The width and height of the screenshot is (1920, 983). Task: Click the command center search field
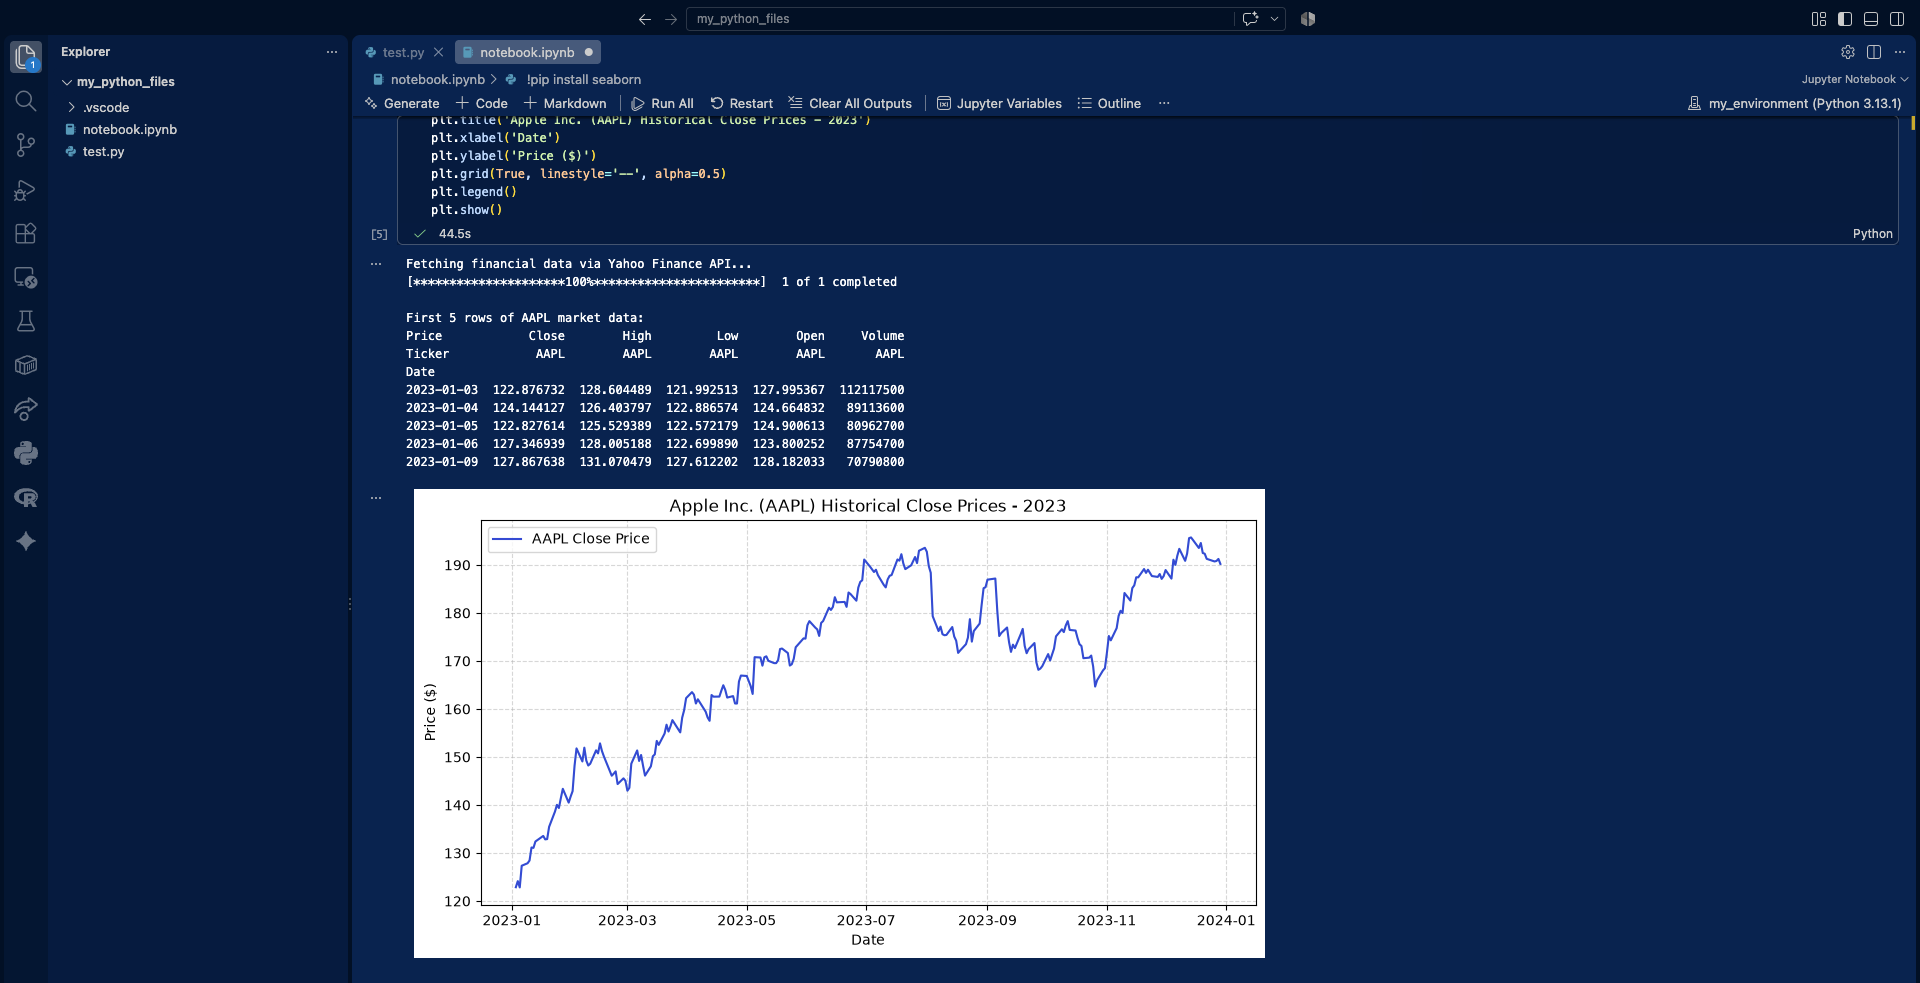tap(960, 19)
